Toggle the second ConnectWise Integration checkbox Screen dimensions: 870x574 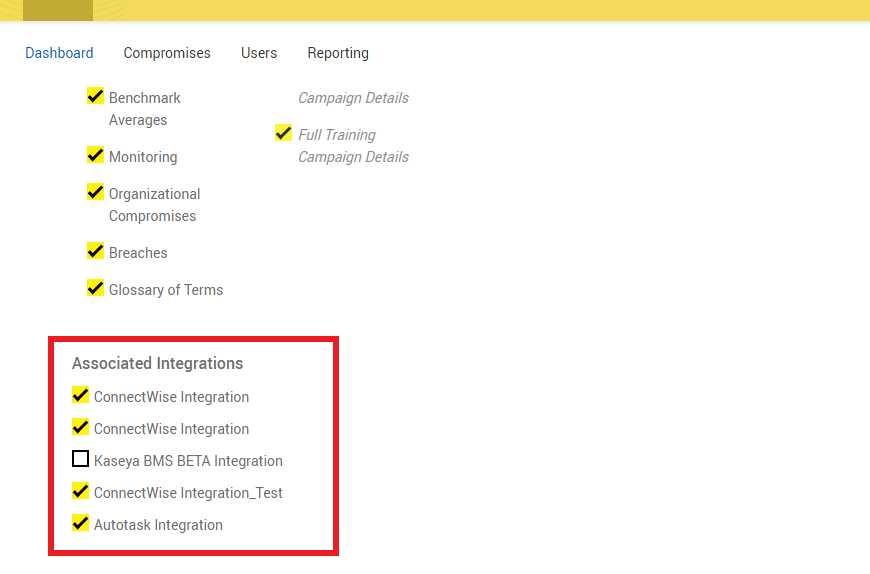pyautogui.click(x=81, y=428)
